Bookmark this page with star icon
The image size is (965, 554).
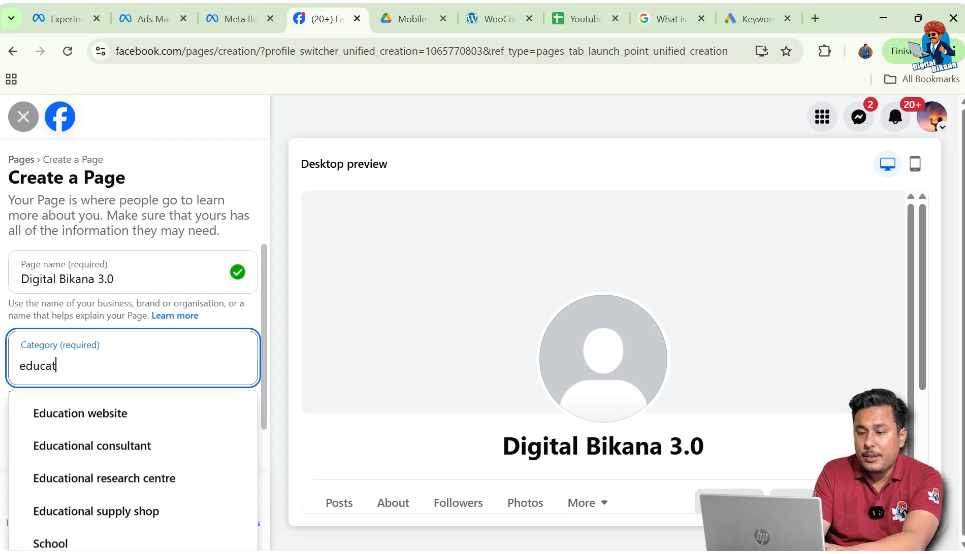tap(786, 51)
